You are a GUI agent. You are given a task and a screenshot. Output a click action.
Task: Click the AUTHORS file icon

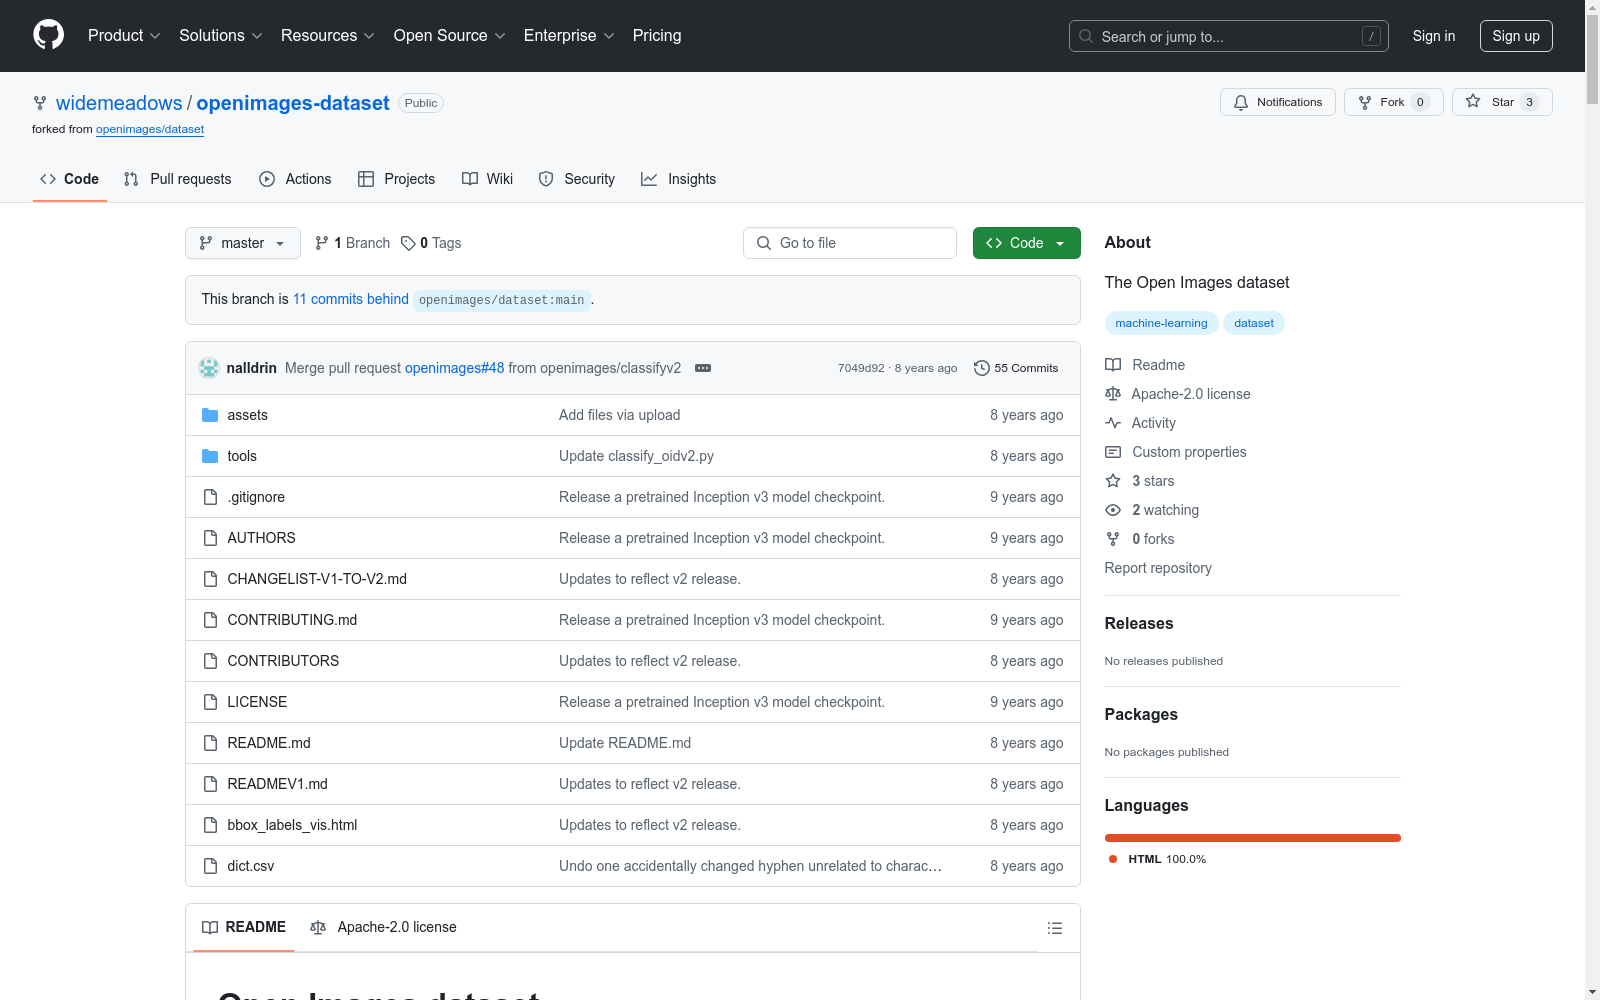click(x=210, y=538)
